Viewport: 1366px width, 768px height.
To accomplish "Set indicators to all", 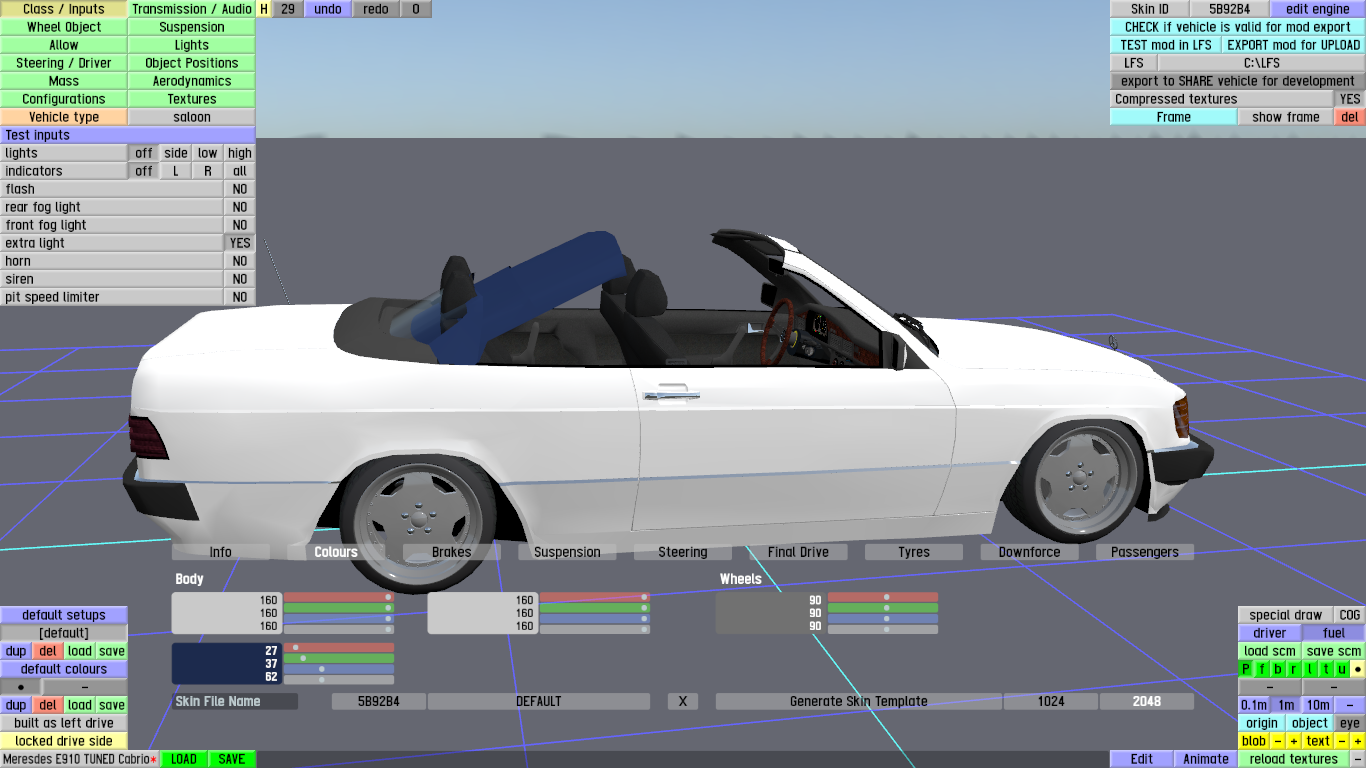I will point(240,171).
